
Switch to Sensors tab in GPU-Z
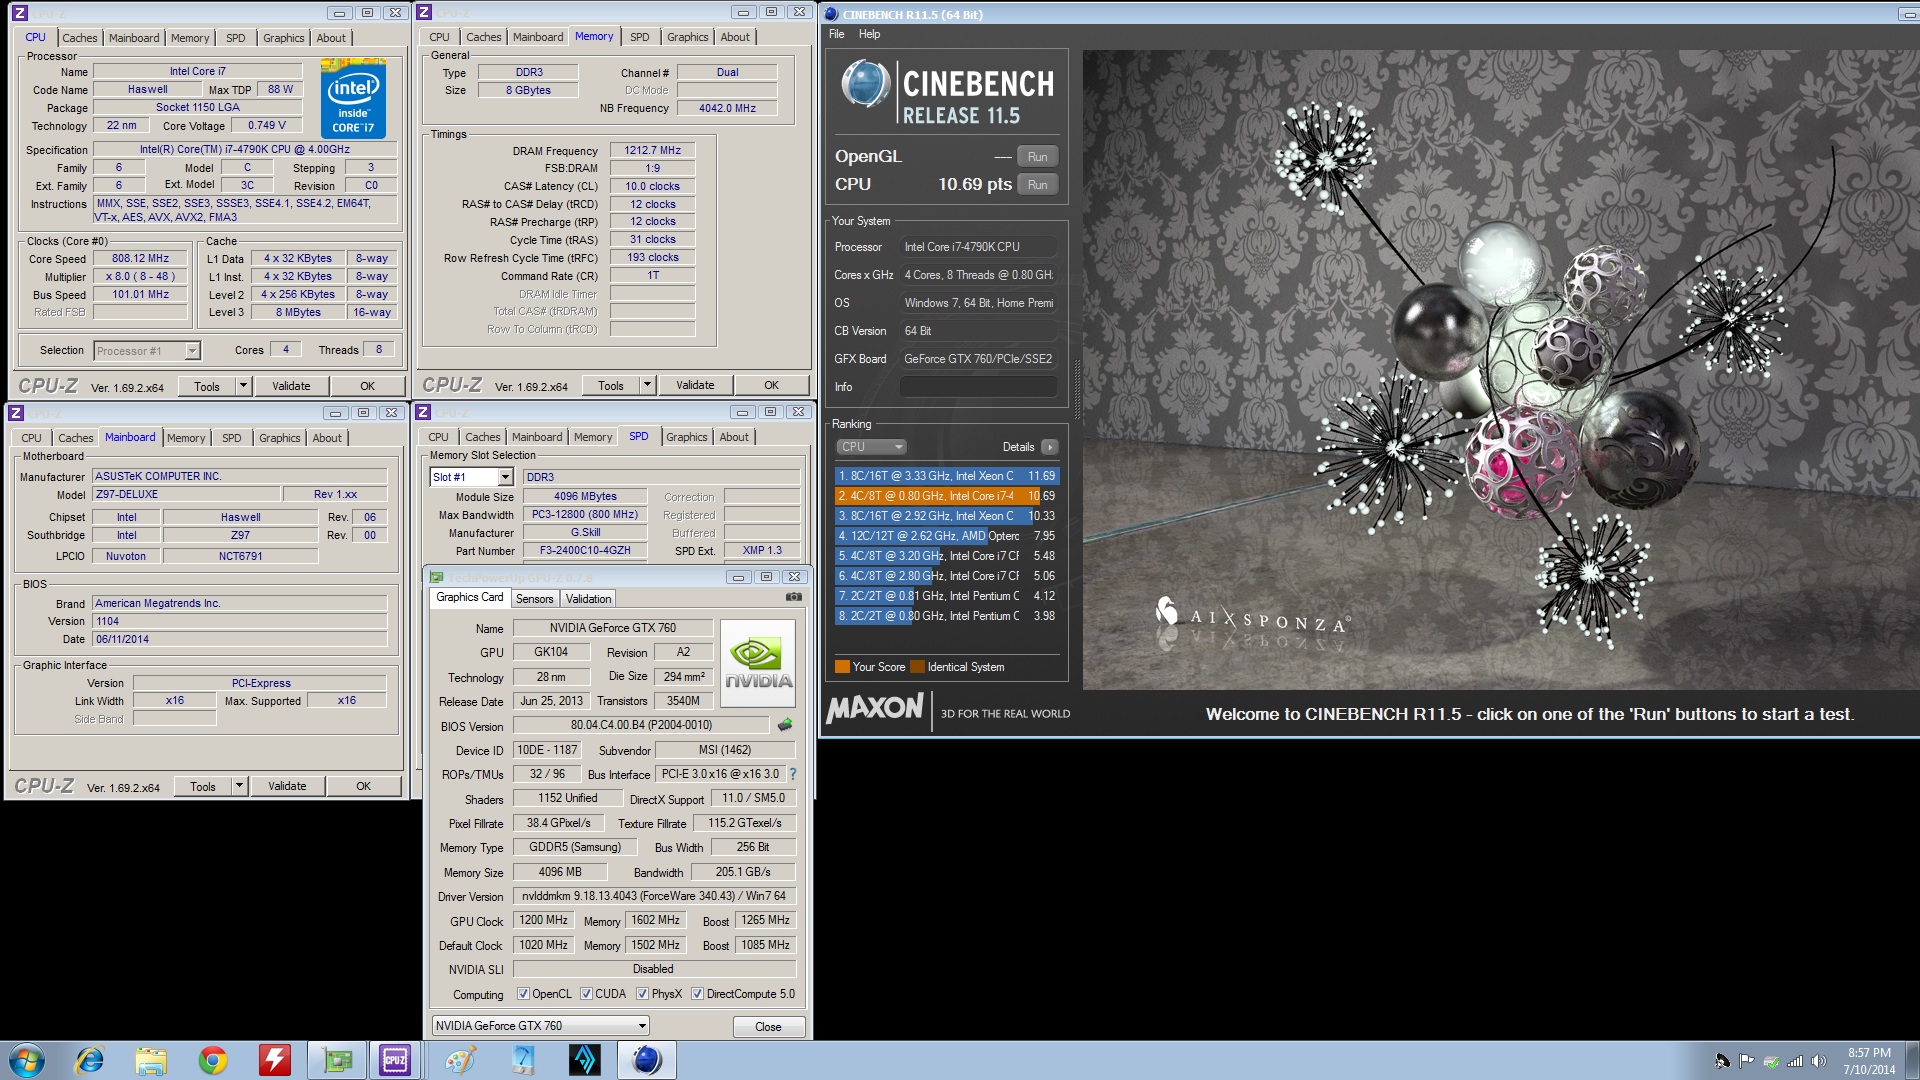(x=534, y=599)
